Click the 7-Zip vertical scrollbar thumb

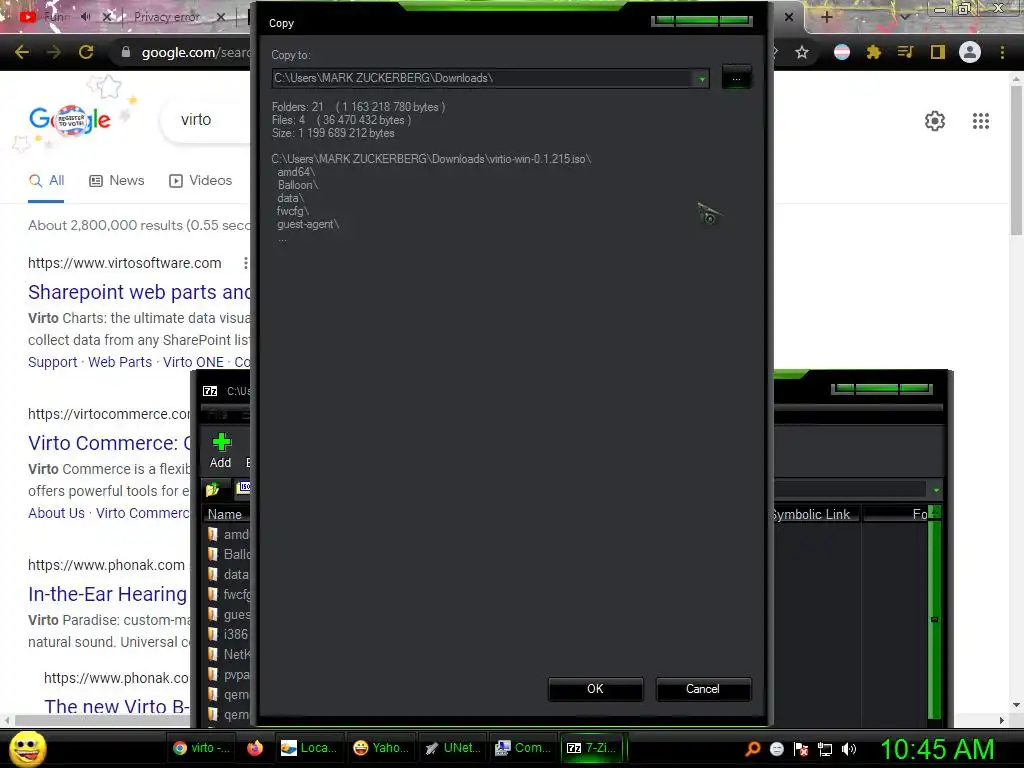click(x=935, y=618)
